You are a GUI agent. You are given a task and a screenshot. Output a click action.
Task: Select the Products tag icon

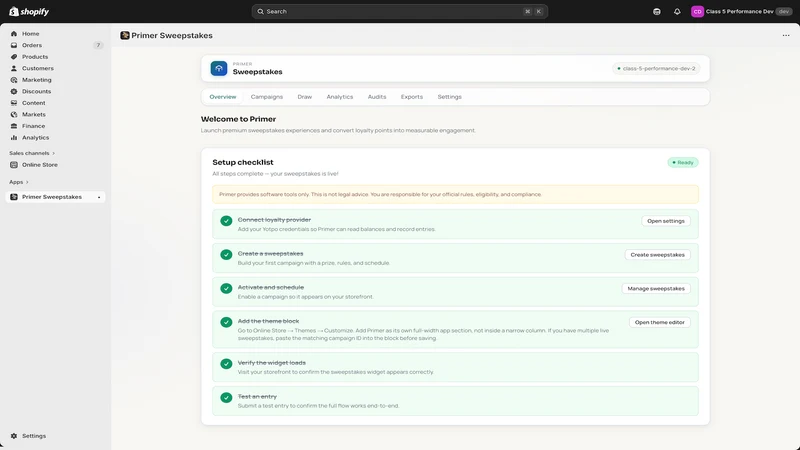(x=14, y=57)
